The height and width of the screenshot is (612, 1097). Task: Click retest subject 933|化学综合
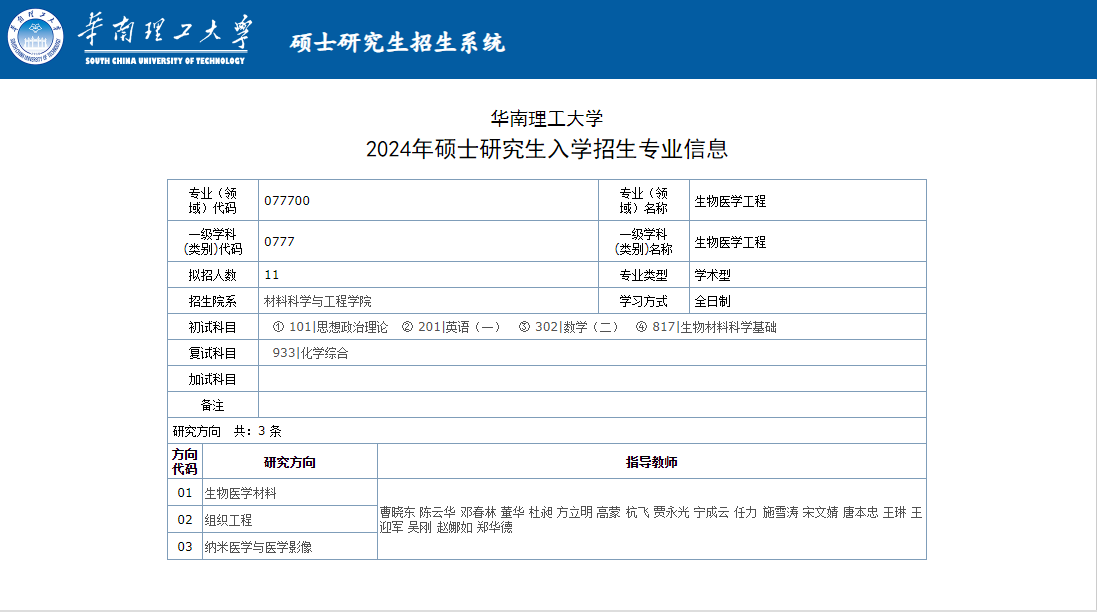(310, 353)
